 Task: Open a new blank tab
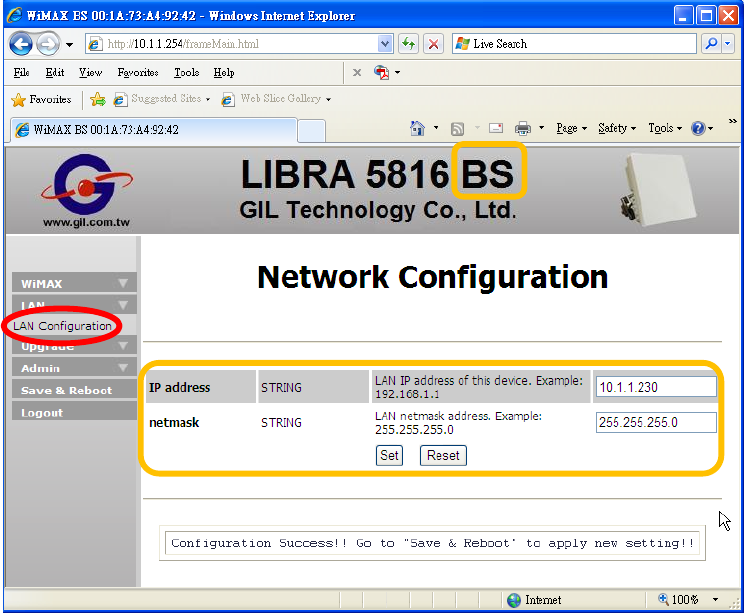point(312,131)
